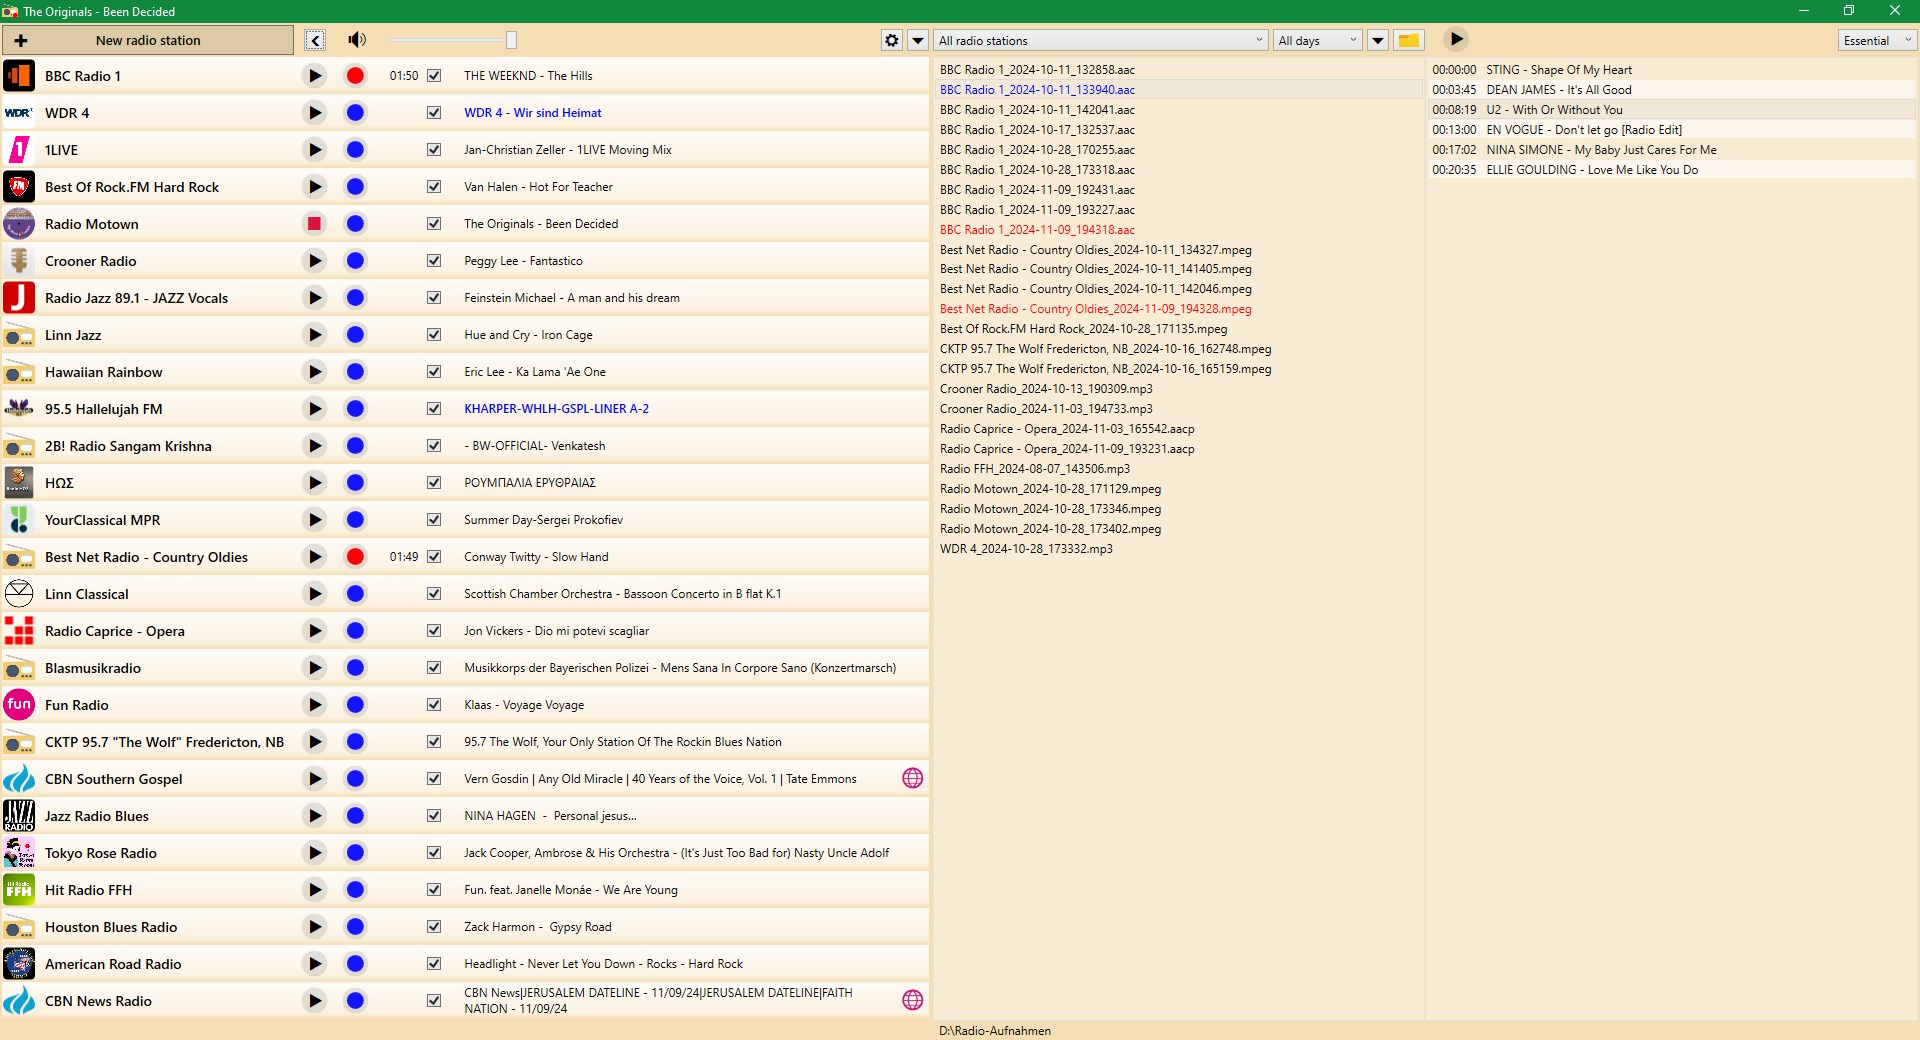Select recording BBC Radio 1_2024-10-11_132858.aac

(1037, 70)
